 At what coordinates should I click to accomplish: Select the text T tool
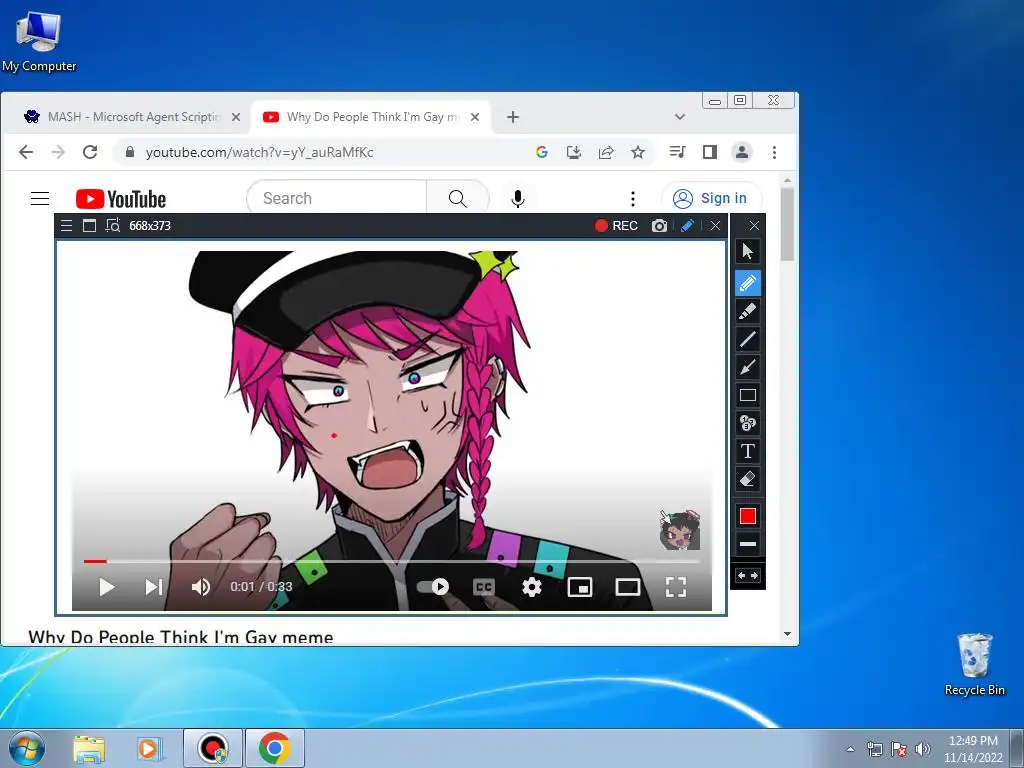(x=748, y=451)
